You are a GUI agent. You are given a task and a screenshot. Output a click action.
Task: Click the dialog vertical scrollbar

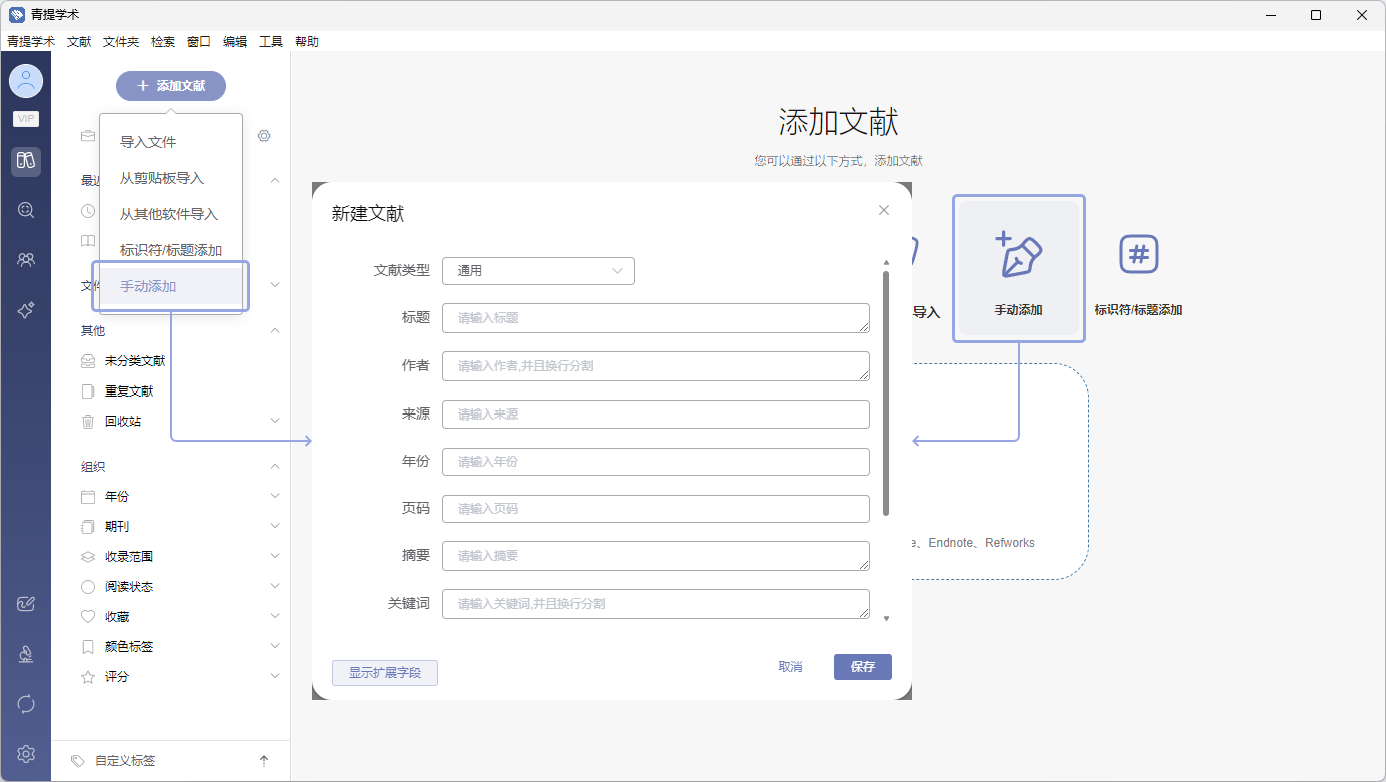pyautogui.click(x=886, y=393)
